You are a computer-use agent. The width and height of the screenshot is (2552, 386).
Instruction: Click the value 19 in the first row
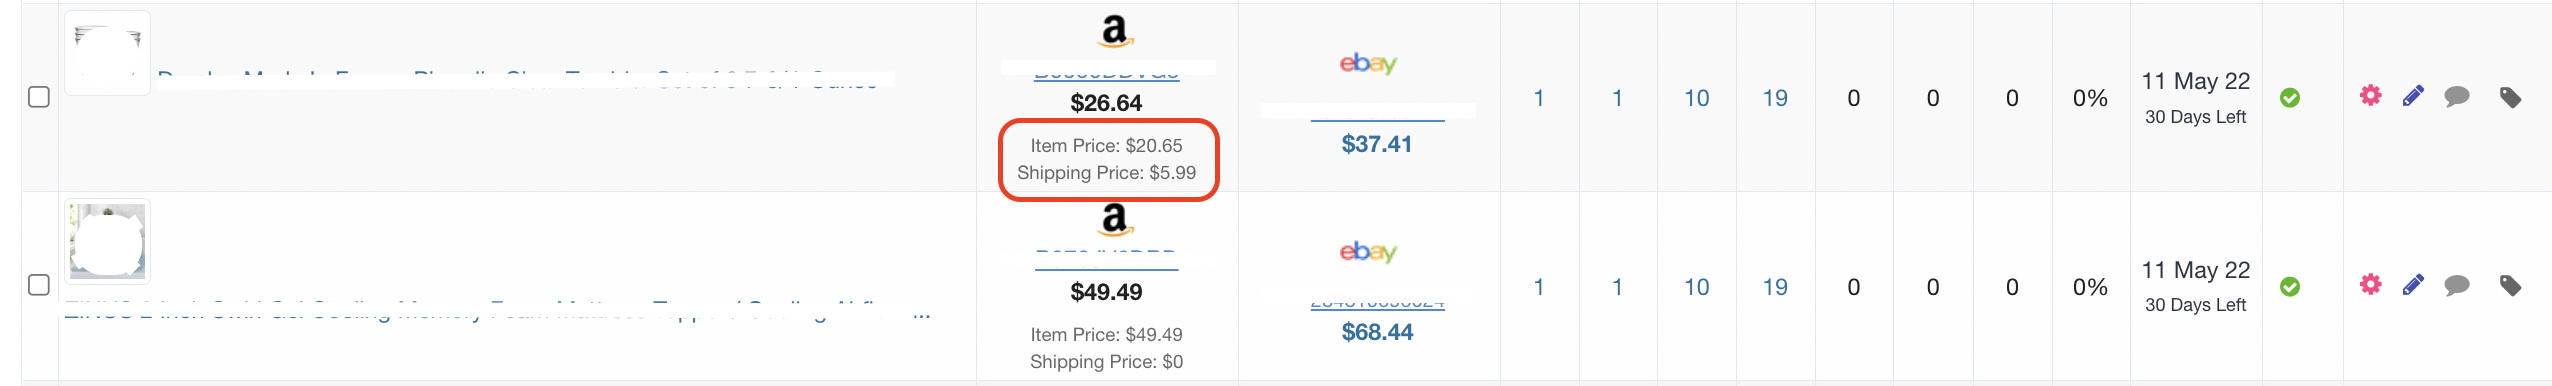[x=1775, y=98]
